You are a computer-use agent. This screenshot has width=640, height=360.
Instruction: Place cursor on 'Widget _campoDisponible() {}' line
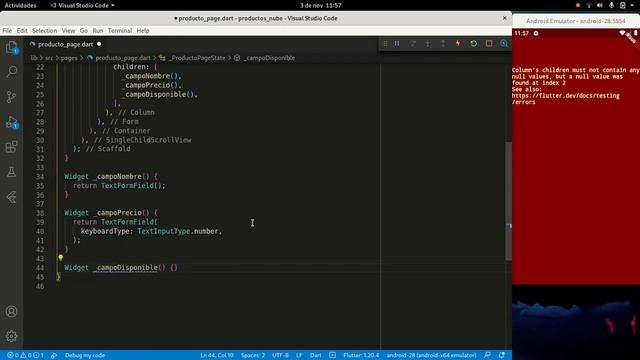tap(121, 268)
